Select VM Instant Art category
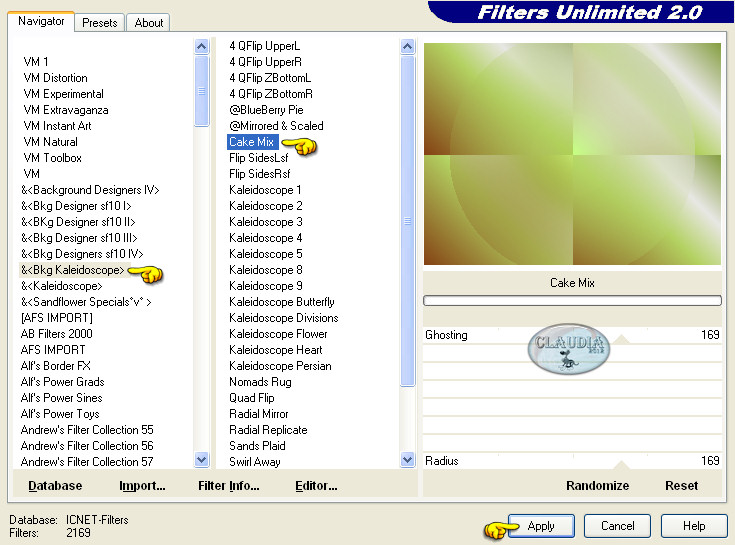Image resolution: width=735 pixels, height=545 pixels. click(57, 126)
